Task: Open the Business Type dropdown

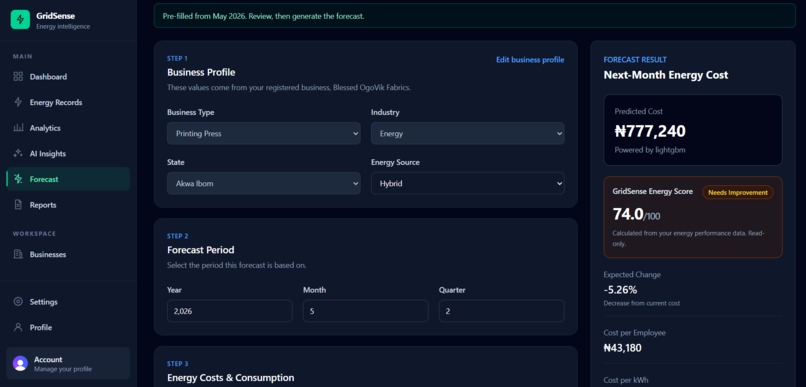Action: point(264,134)
